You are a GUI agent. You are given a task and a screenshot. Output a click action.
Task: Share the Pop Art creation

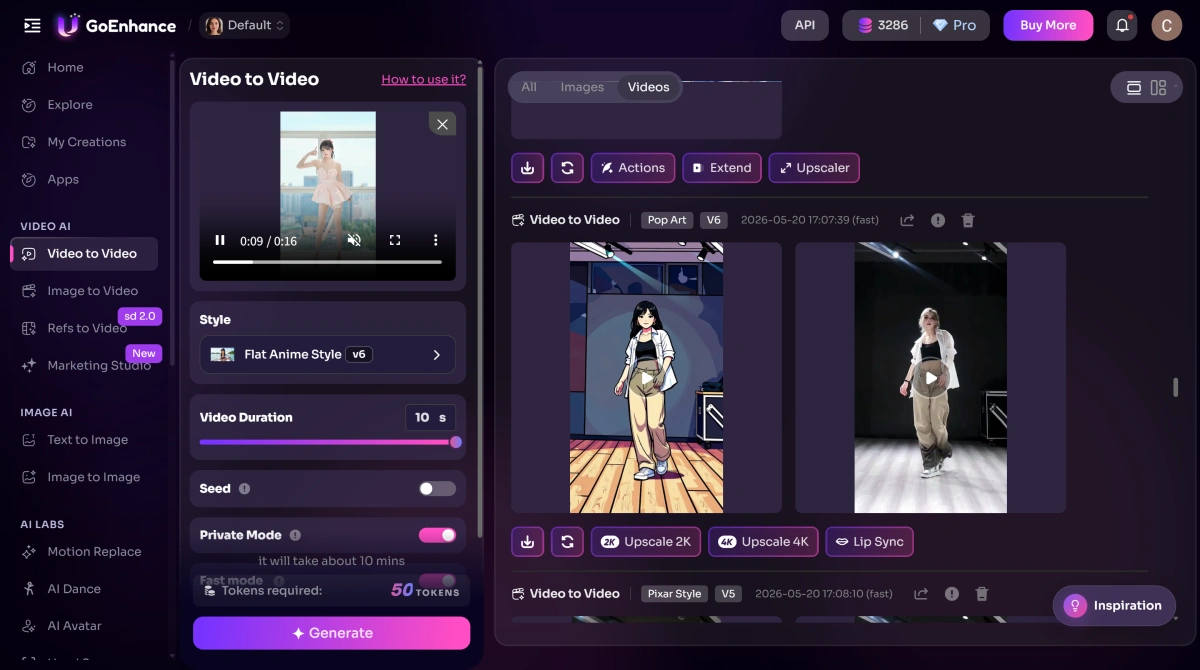[907, 220]
